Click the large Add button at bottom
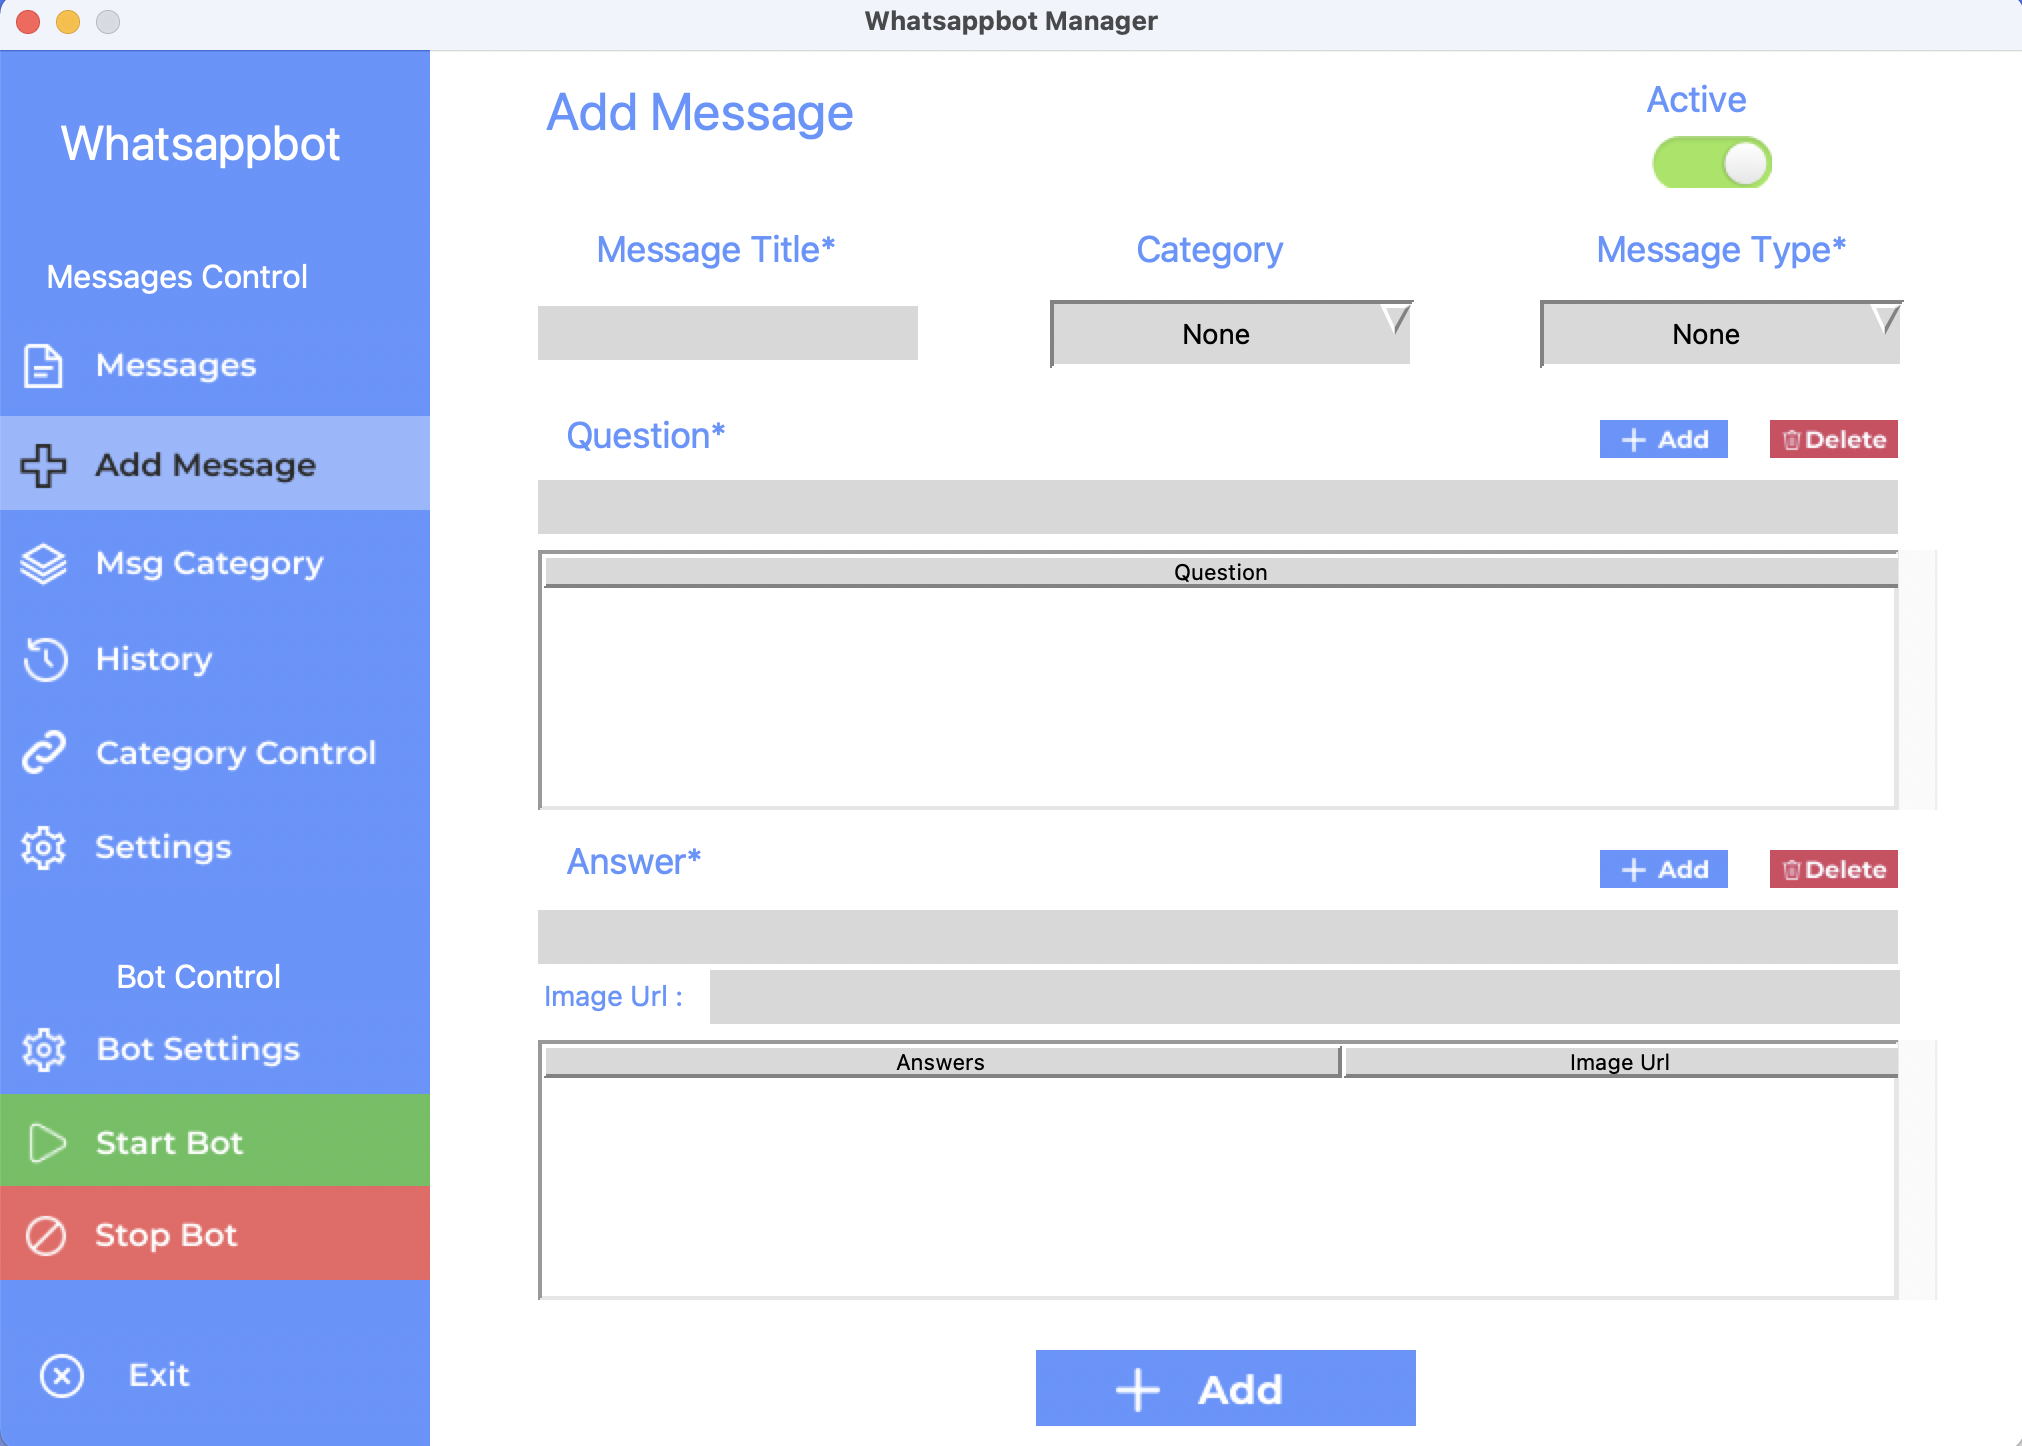This screenshot has width=2022, height=1446. point(1226,1388)
